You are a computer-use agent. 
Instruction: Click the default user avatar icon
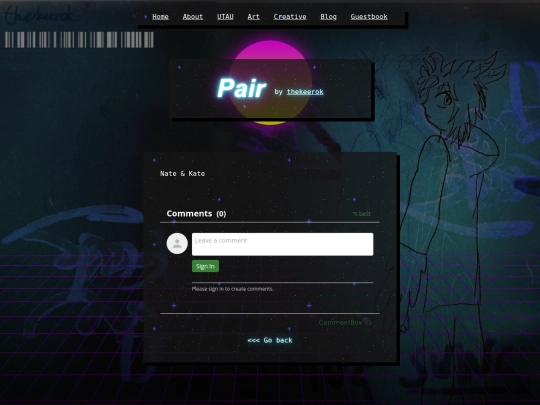pyautogui.click(x=177, y=243)
